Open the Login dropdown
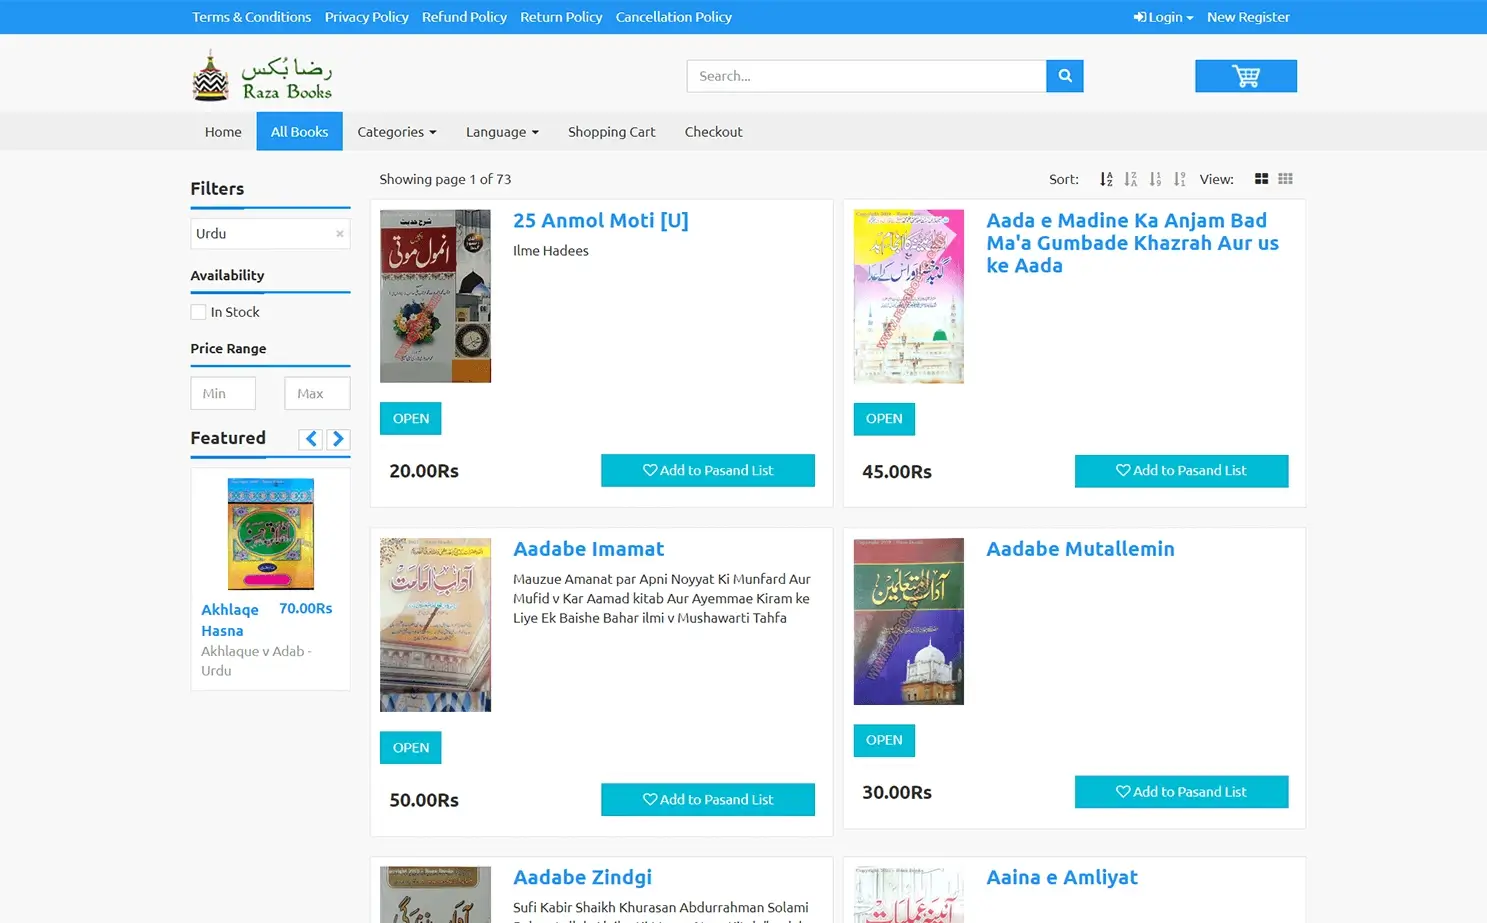The height and width of the screenshot is (923, 1487). (1162, 16)
